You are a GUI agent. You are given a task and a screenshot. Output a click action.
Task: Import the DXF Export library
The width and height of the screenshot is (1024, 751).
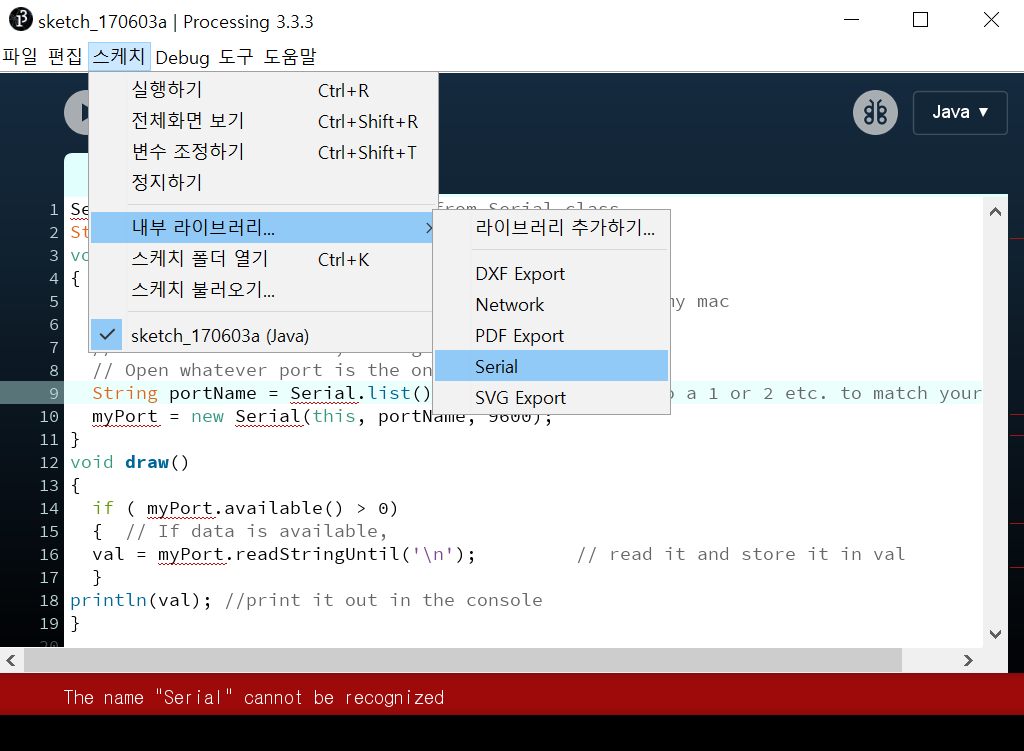click(x=551, y=274)
